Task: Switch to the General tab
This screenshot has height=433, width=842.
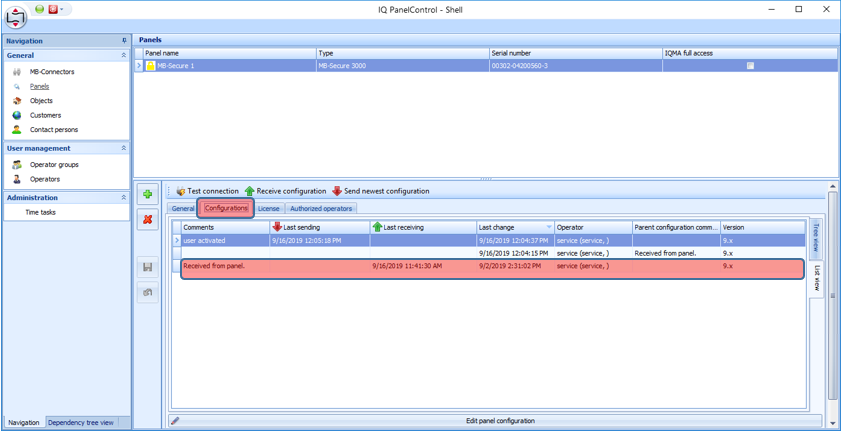Action: coord(183,208)
